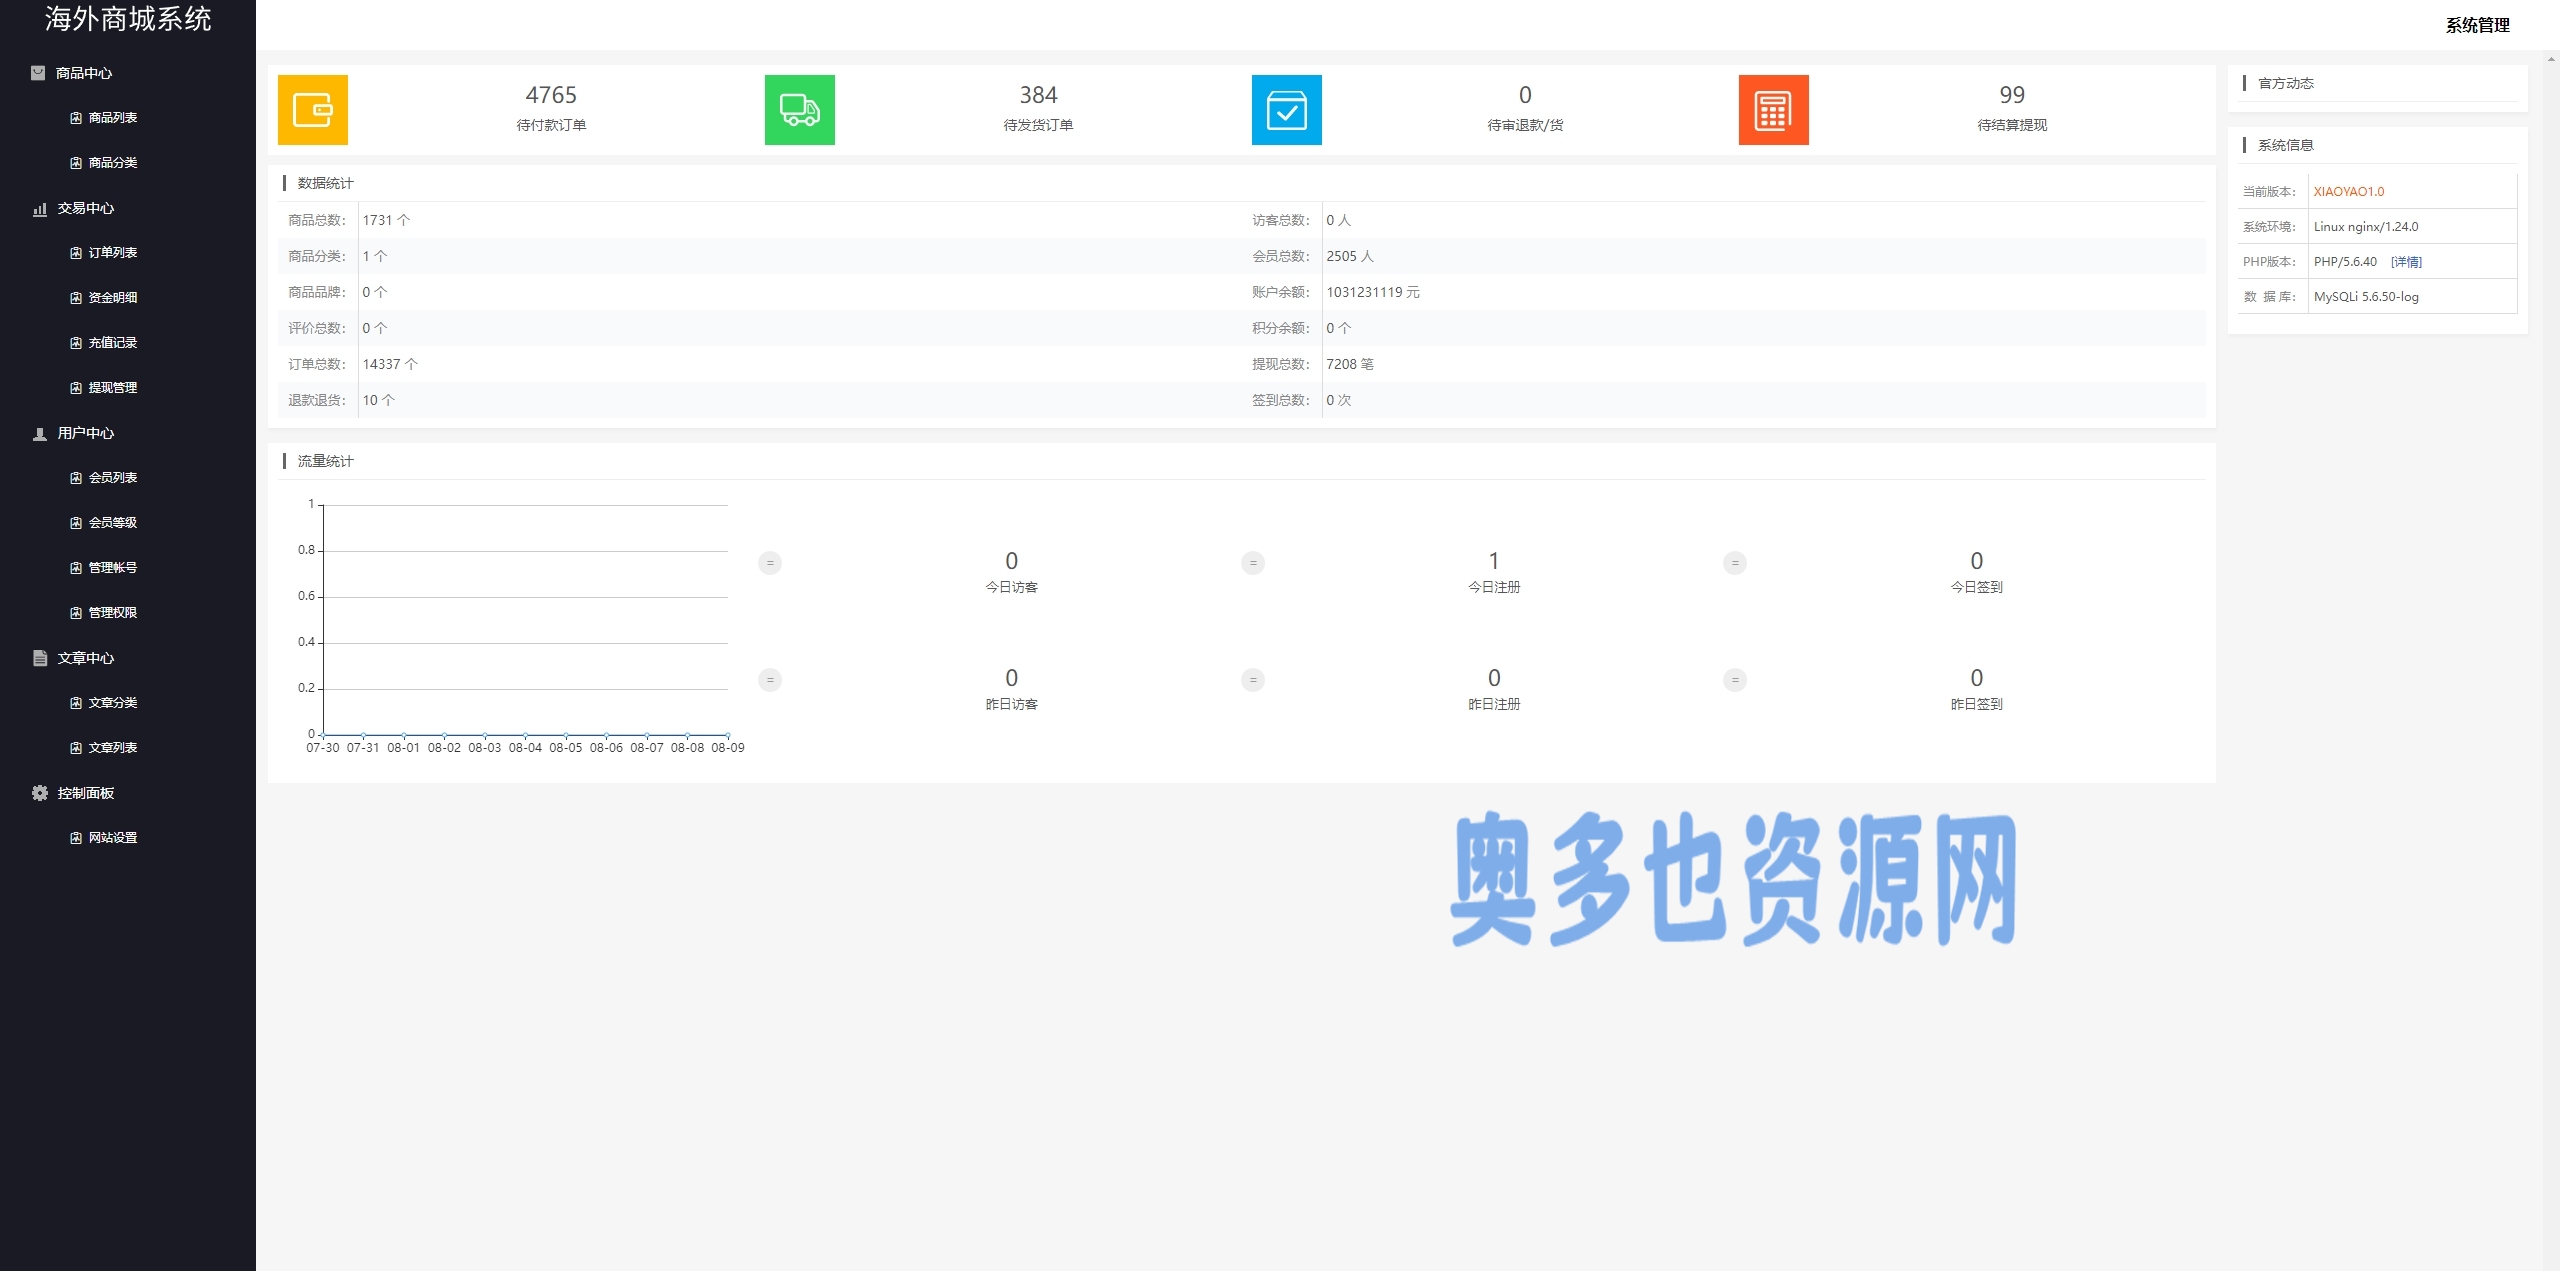Click the blue refund review icon

pyautogui.click(x=1286, y=110)
